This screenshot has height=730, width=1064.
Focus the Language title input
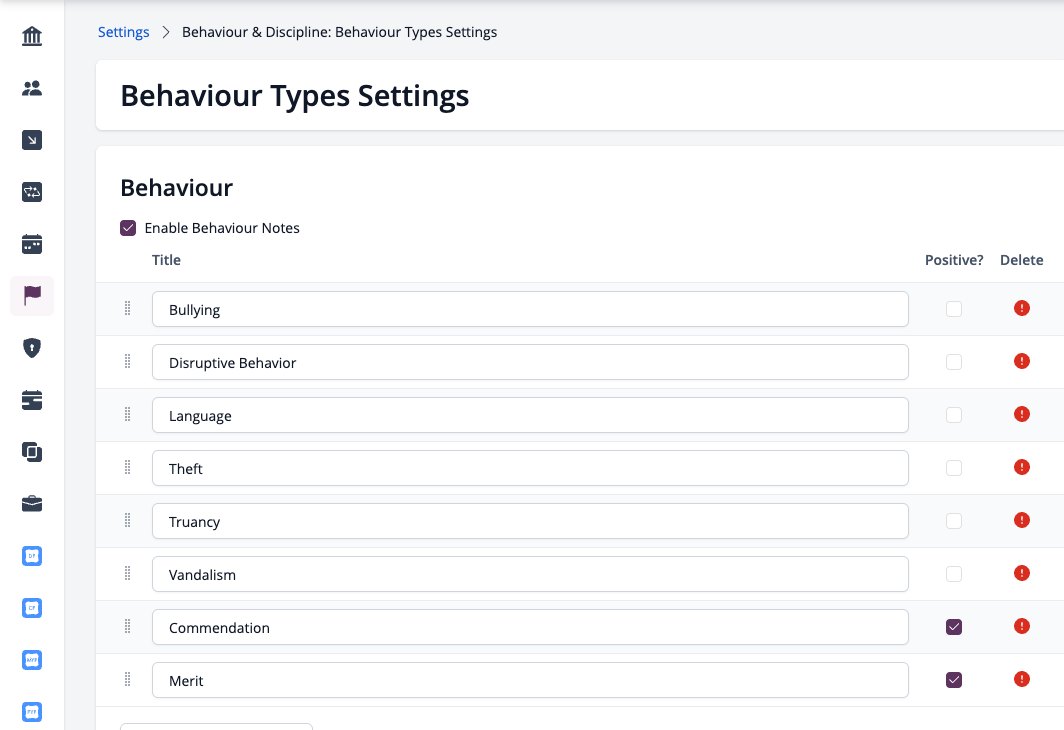coord(530,415)
